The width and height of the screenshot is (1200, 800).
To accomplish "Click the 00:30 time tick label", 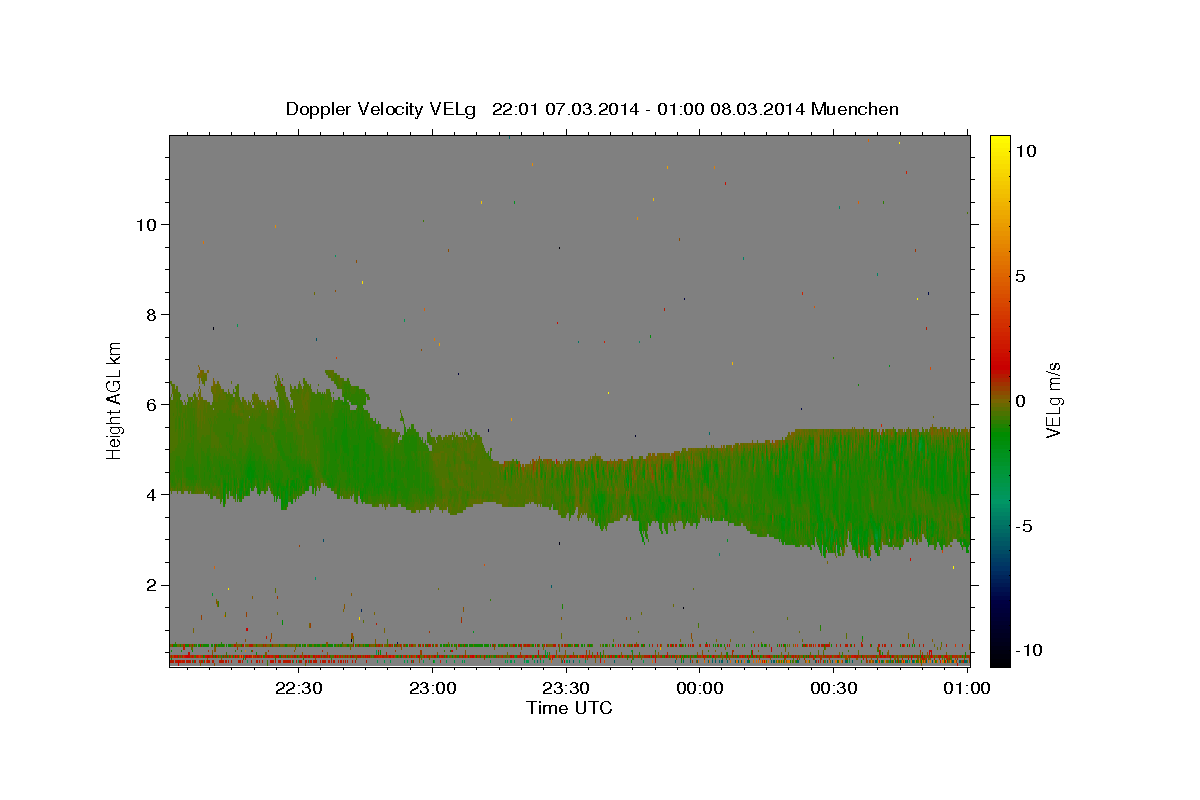I will (x=834, y=688).
